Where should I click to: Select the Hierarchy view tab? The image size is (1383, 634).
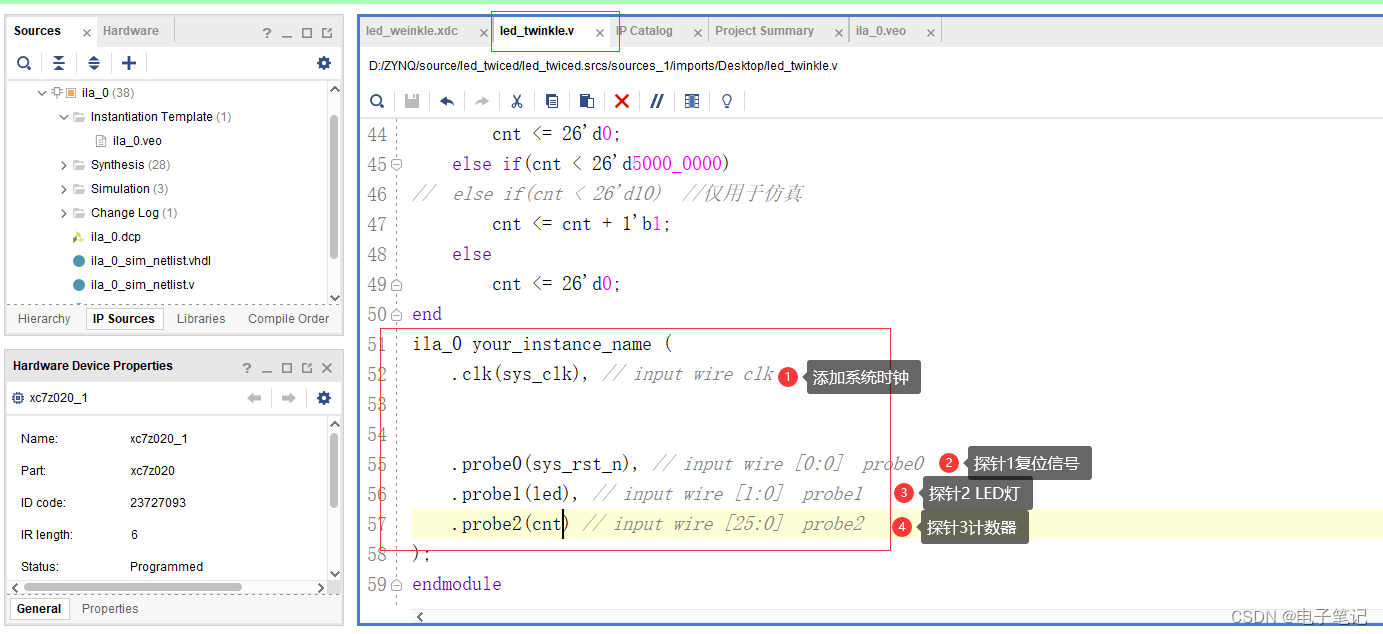pos(44,319)
